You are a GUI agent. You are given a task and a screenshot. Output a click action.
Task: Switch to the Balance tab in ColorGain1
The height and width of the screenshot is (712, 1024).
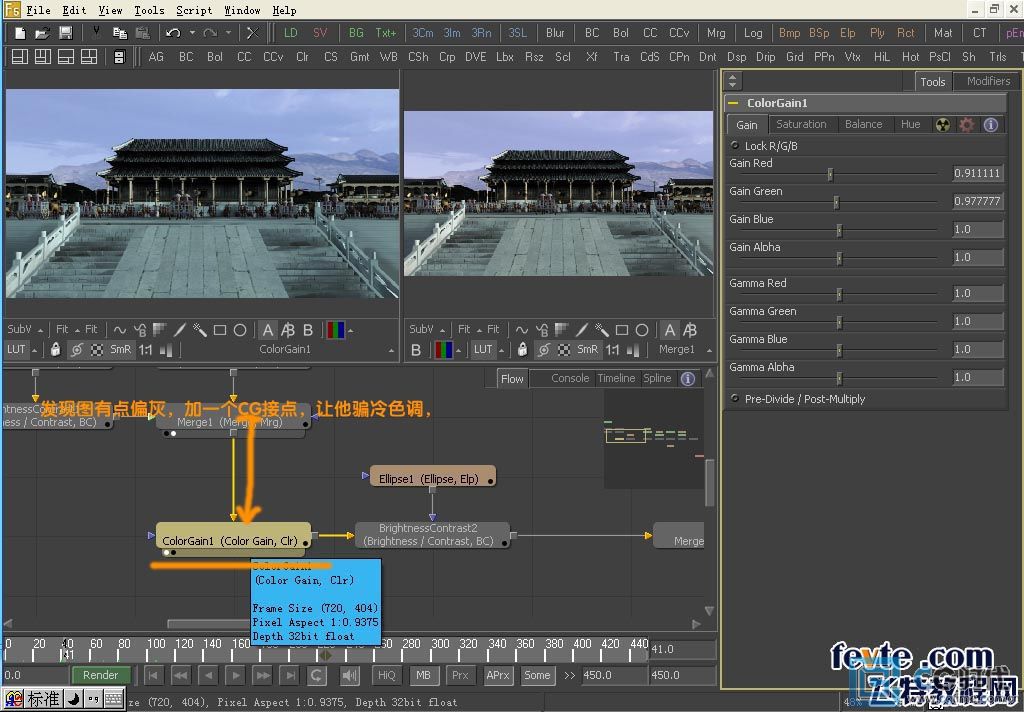point(863,124)
